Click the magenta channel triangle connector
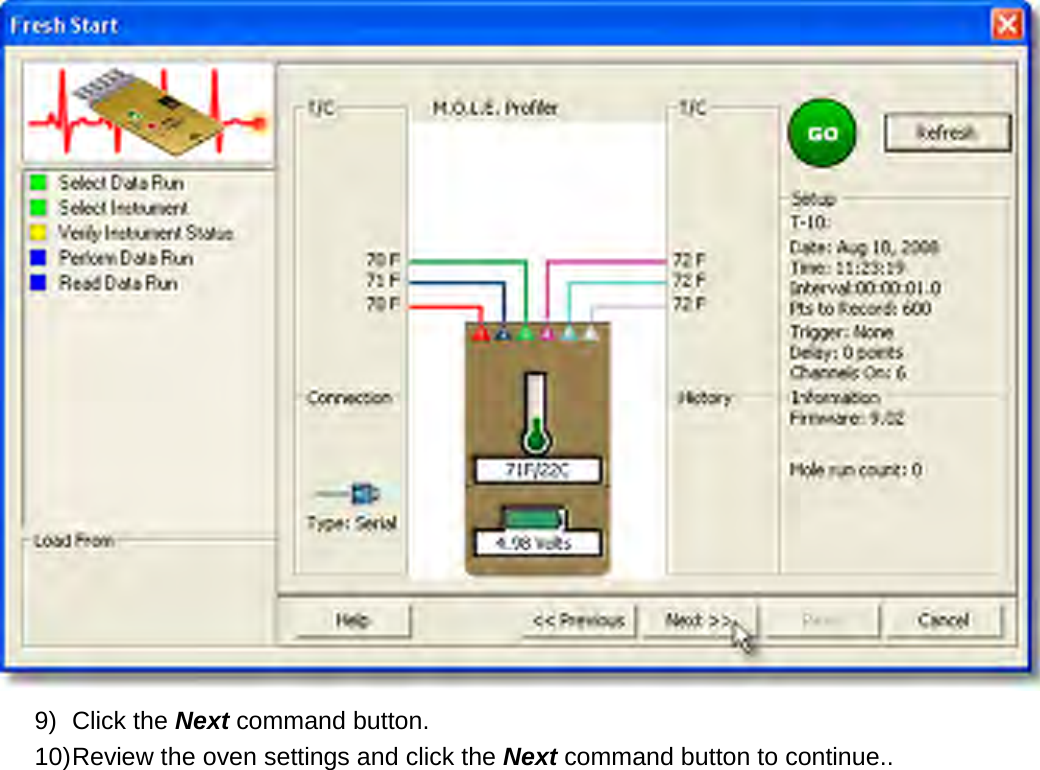This screenshot has width=1040, height=770. 547,332
